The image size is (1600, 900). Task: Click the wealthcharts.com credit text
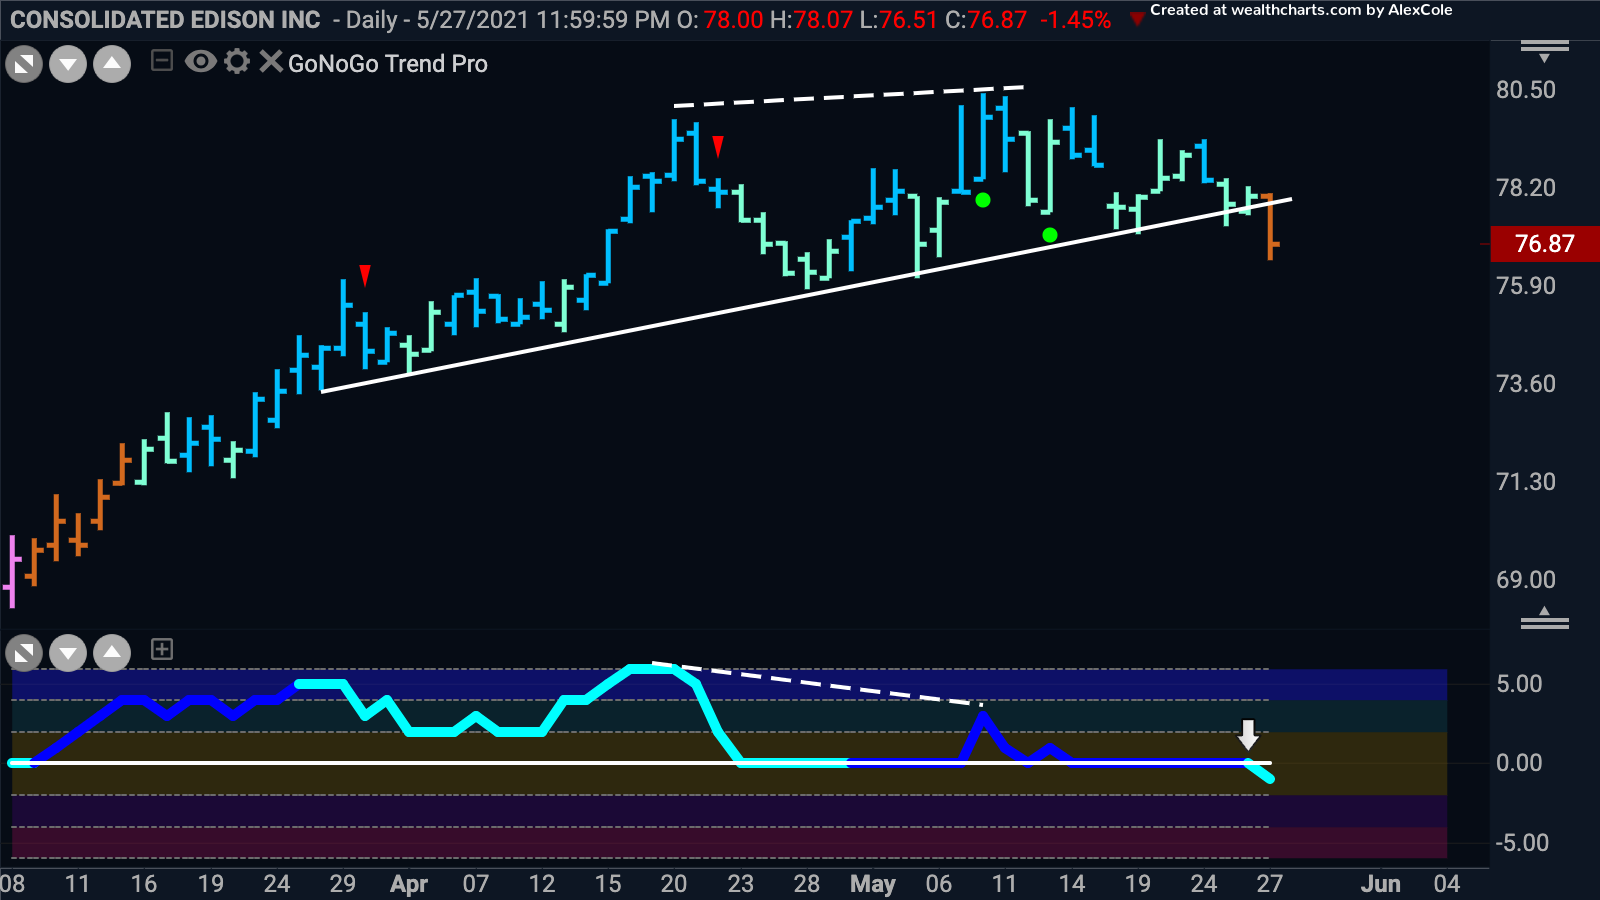(1301, 10)
